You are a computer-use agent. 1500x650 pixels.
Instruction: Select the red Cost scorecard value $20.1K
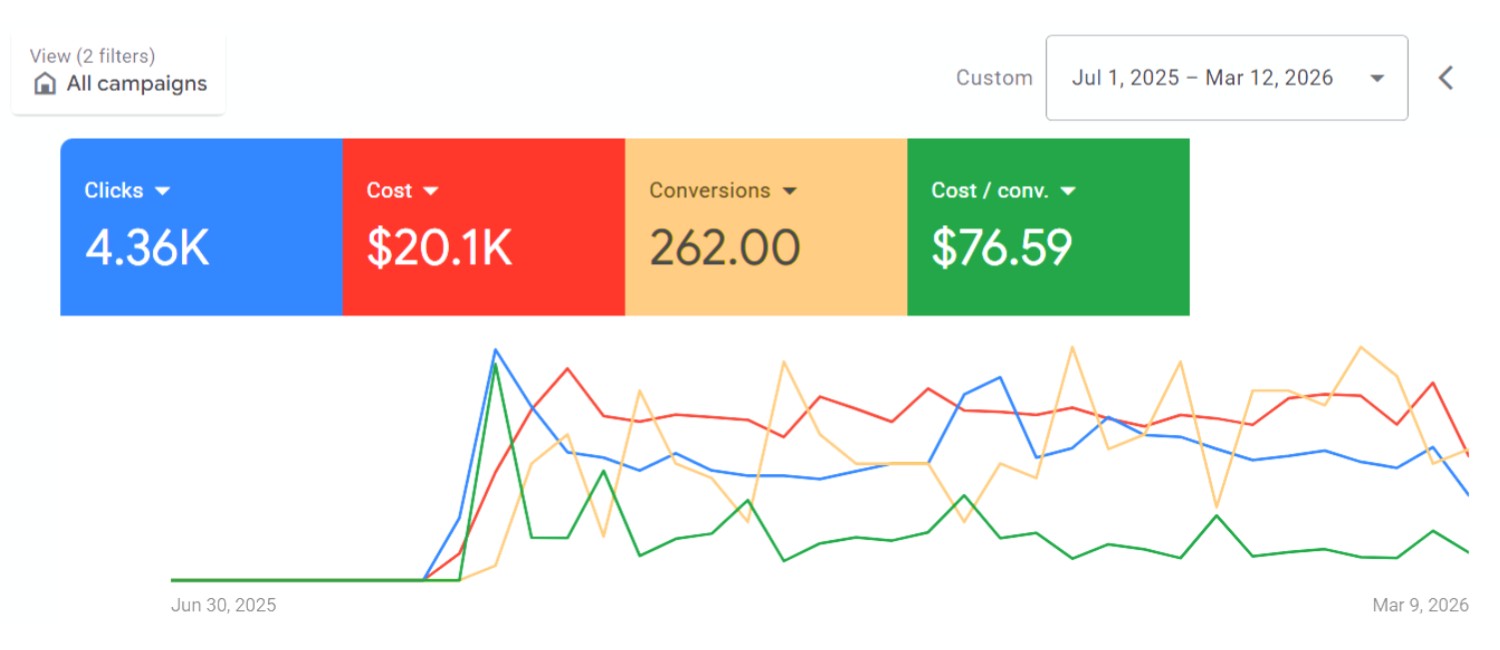tap(439, 248)
